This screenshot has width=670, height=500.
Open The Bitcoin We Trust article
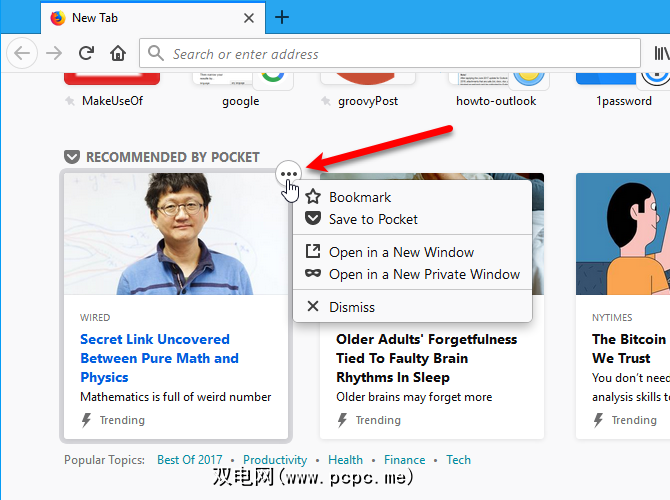629,348
